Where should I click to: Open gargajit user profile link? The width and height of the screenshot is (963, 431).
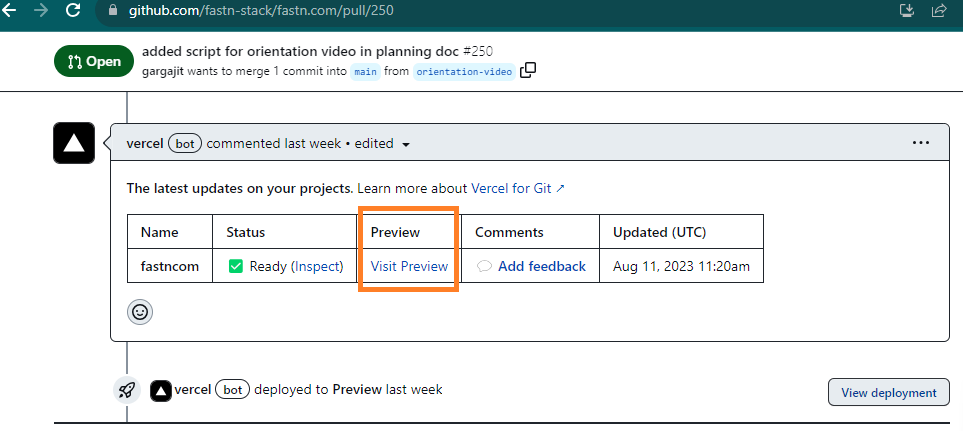(163, 71)
